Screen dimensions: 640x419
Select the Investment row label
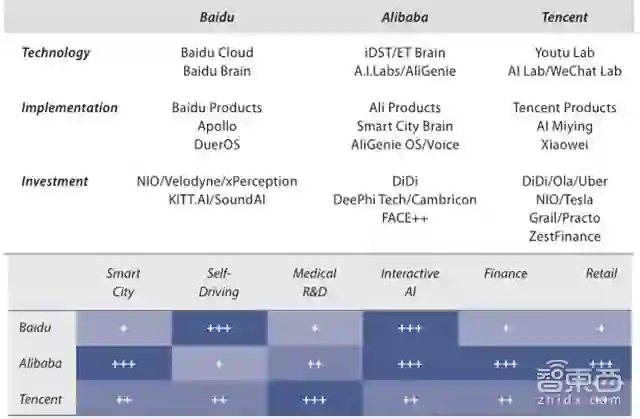(55, 181)
